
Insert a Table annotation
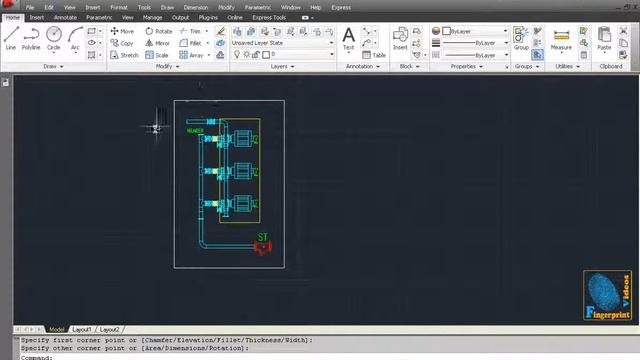point(373,55)
